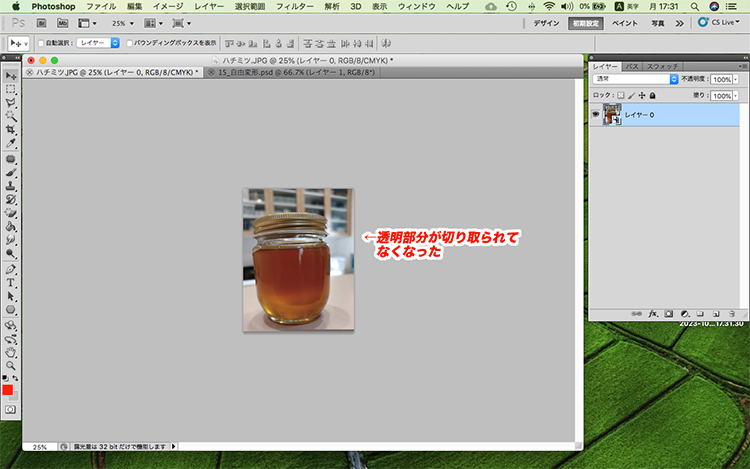Add a layer style with fx button
Image resolution: width=750 pixels, height=469 pixels.
pos(653,314)
